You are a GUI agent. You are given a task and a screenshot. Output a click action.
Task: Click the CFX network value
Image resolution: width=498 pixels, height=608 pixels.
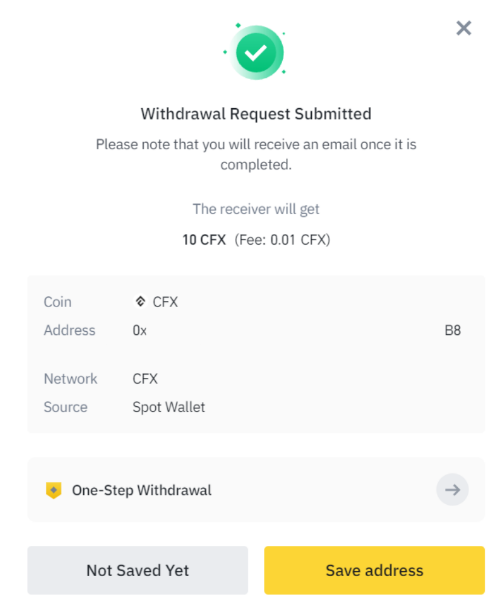click(x=145, y=379)
